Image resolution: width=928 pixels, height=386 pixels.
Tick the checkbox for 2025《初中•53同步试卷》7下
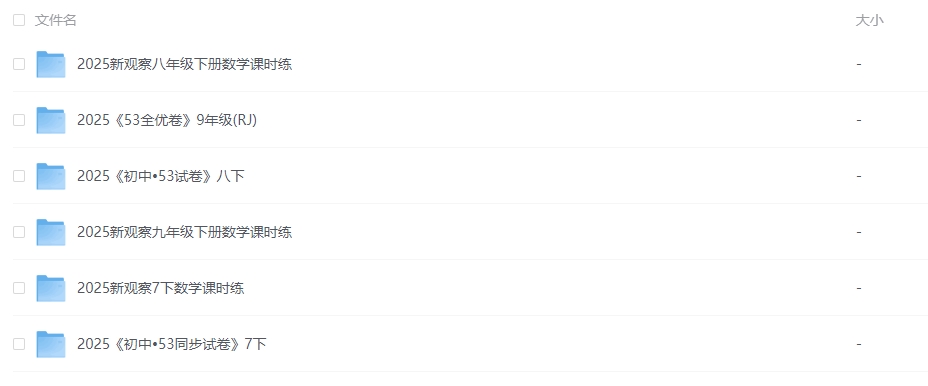coord(19,344)
